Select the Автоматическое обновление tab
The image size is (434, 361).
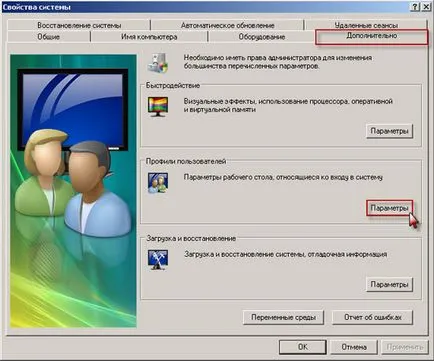pos(227,25)
